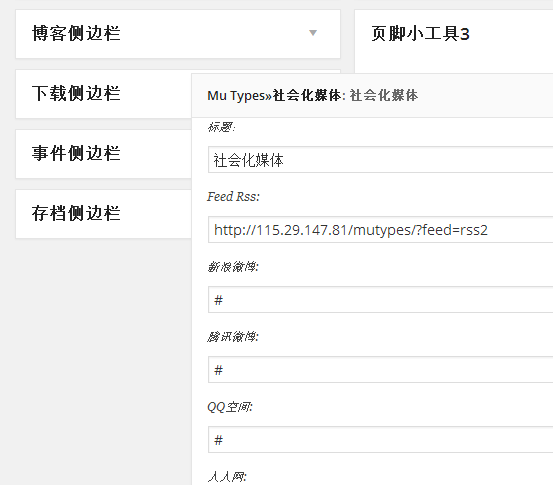Expand the 博客侧边栏 dropdown arrow
Screen dimensions: 553x485
pos(312,33)
